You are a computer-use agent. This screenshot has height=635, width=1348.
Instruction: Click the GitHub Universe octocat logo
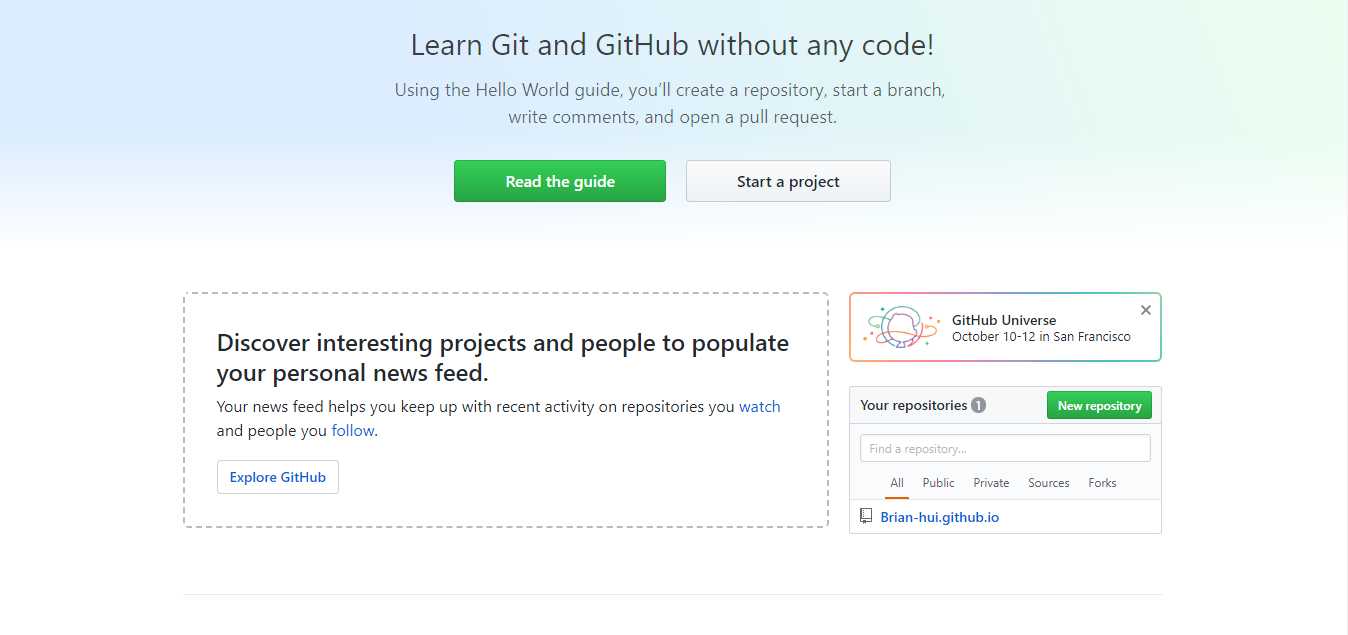click(x=903, y=327)
